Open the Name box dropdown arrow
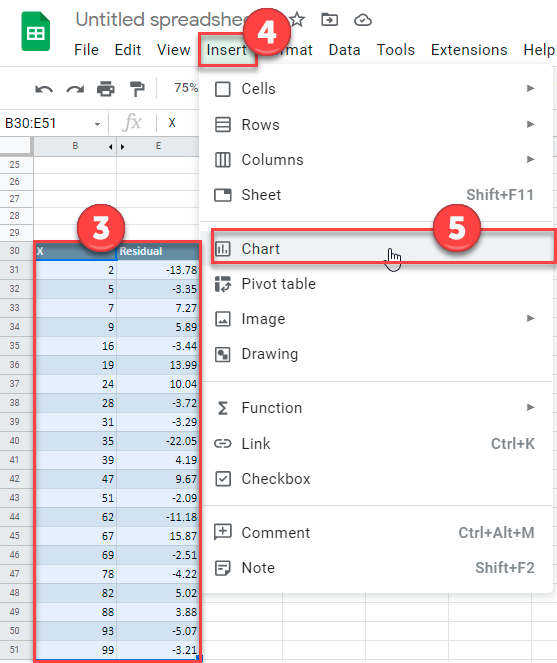This screenshot has width=557, height=663. click(97, 124)
